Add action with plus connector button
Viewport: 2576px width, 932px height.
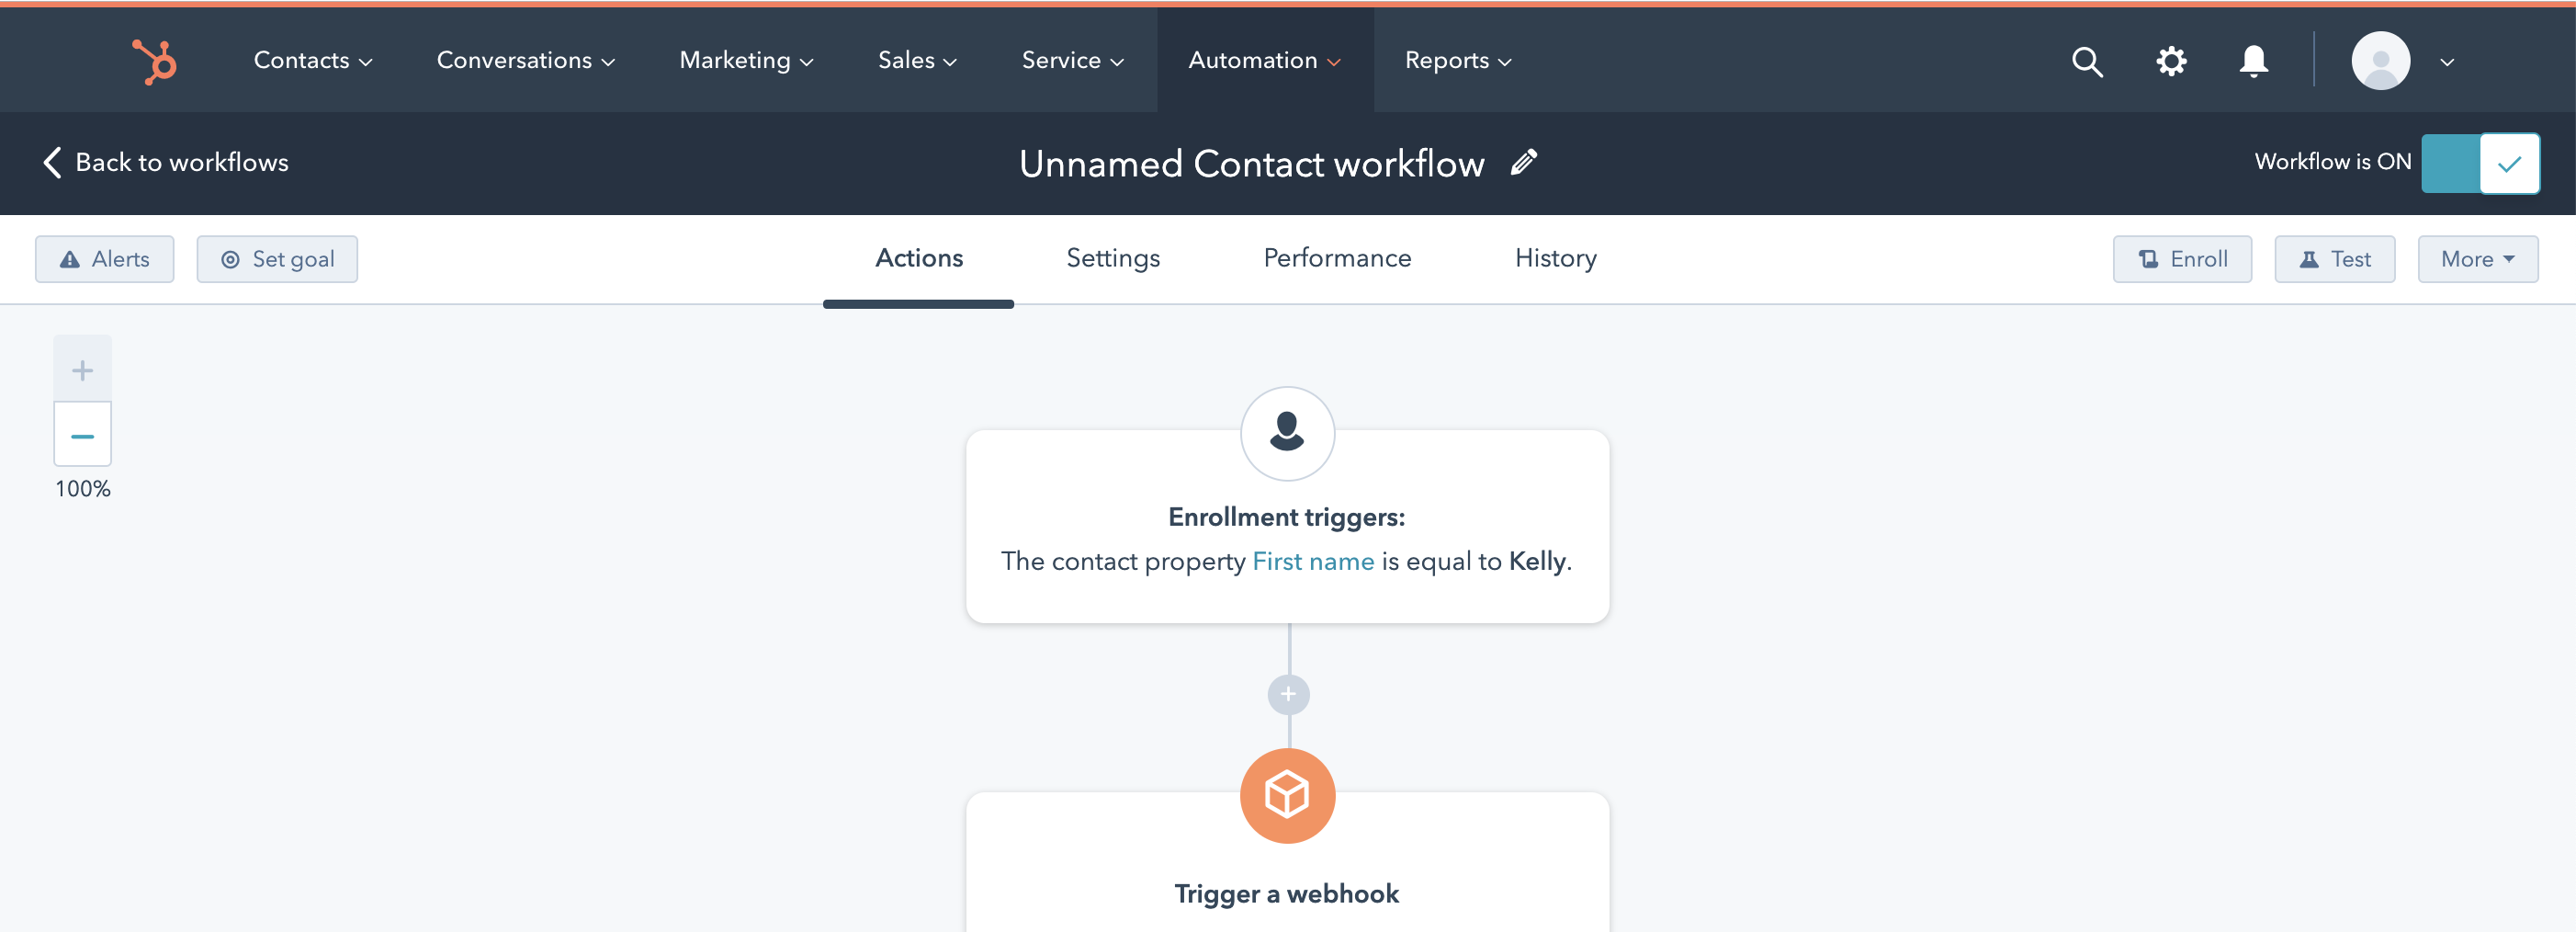(x=1288, y=694)
